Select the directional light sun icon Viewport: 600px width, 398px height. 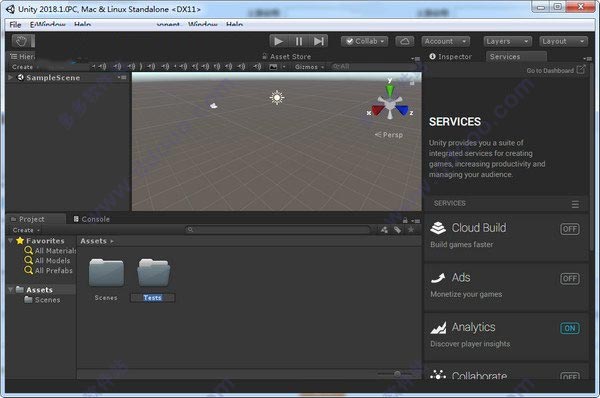(277, 98)
